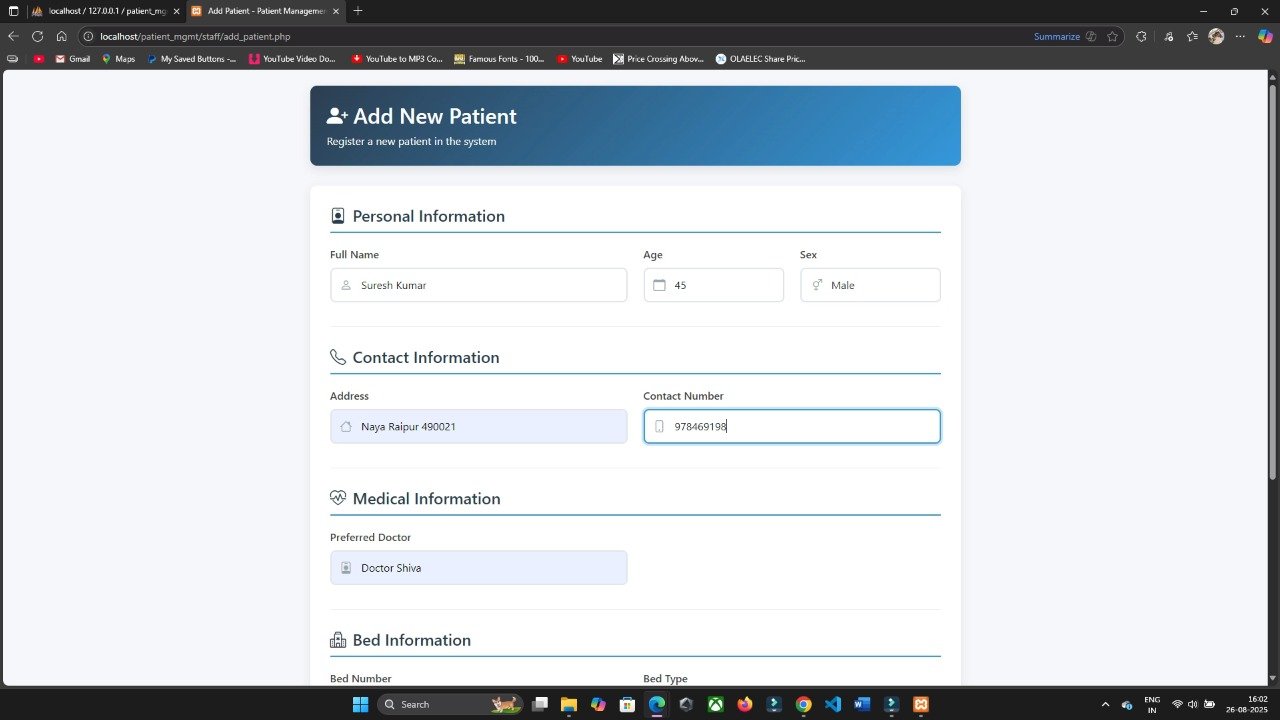
Task: Open the Maps bookmark
Action: coord(118,59)
